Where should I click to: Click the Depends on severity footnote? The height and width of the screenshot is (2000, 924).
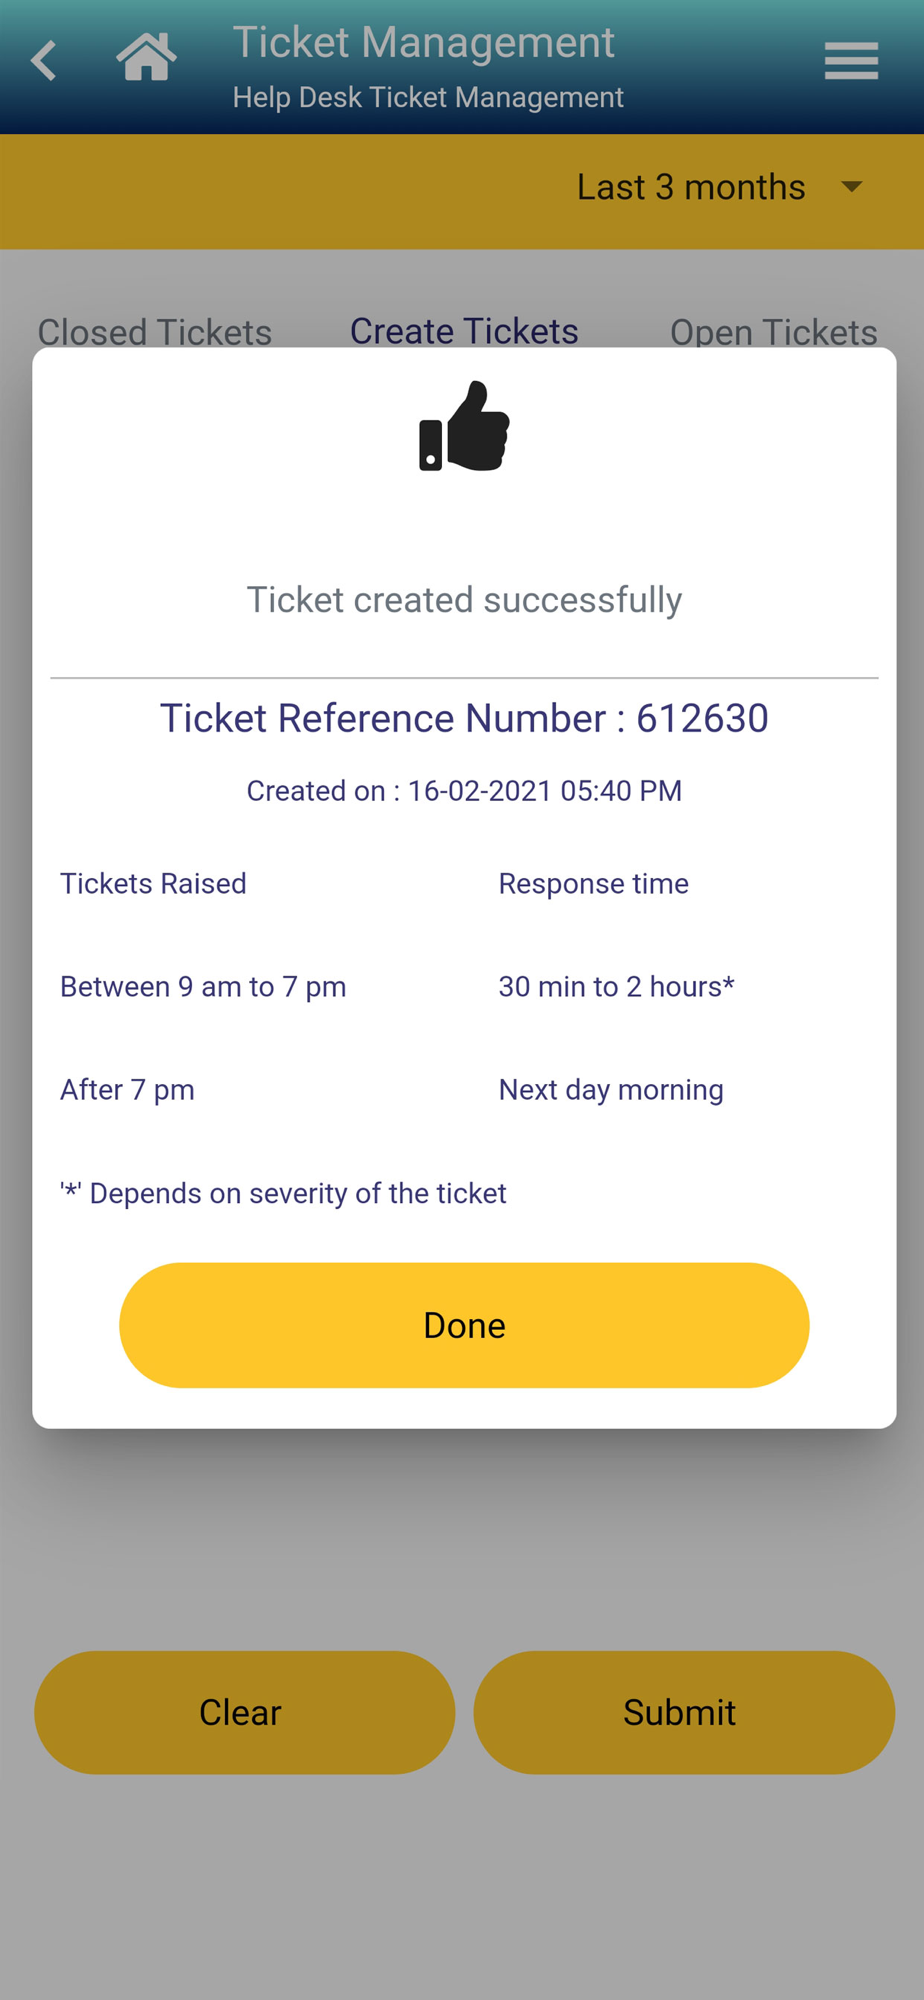(283, 1193)
